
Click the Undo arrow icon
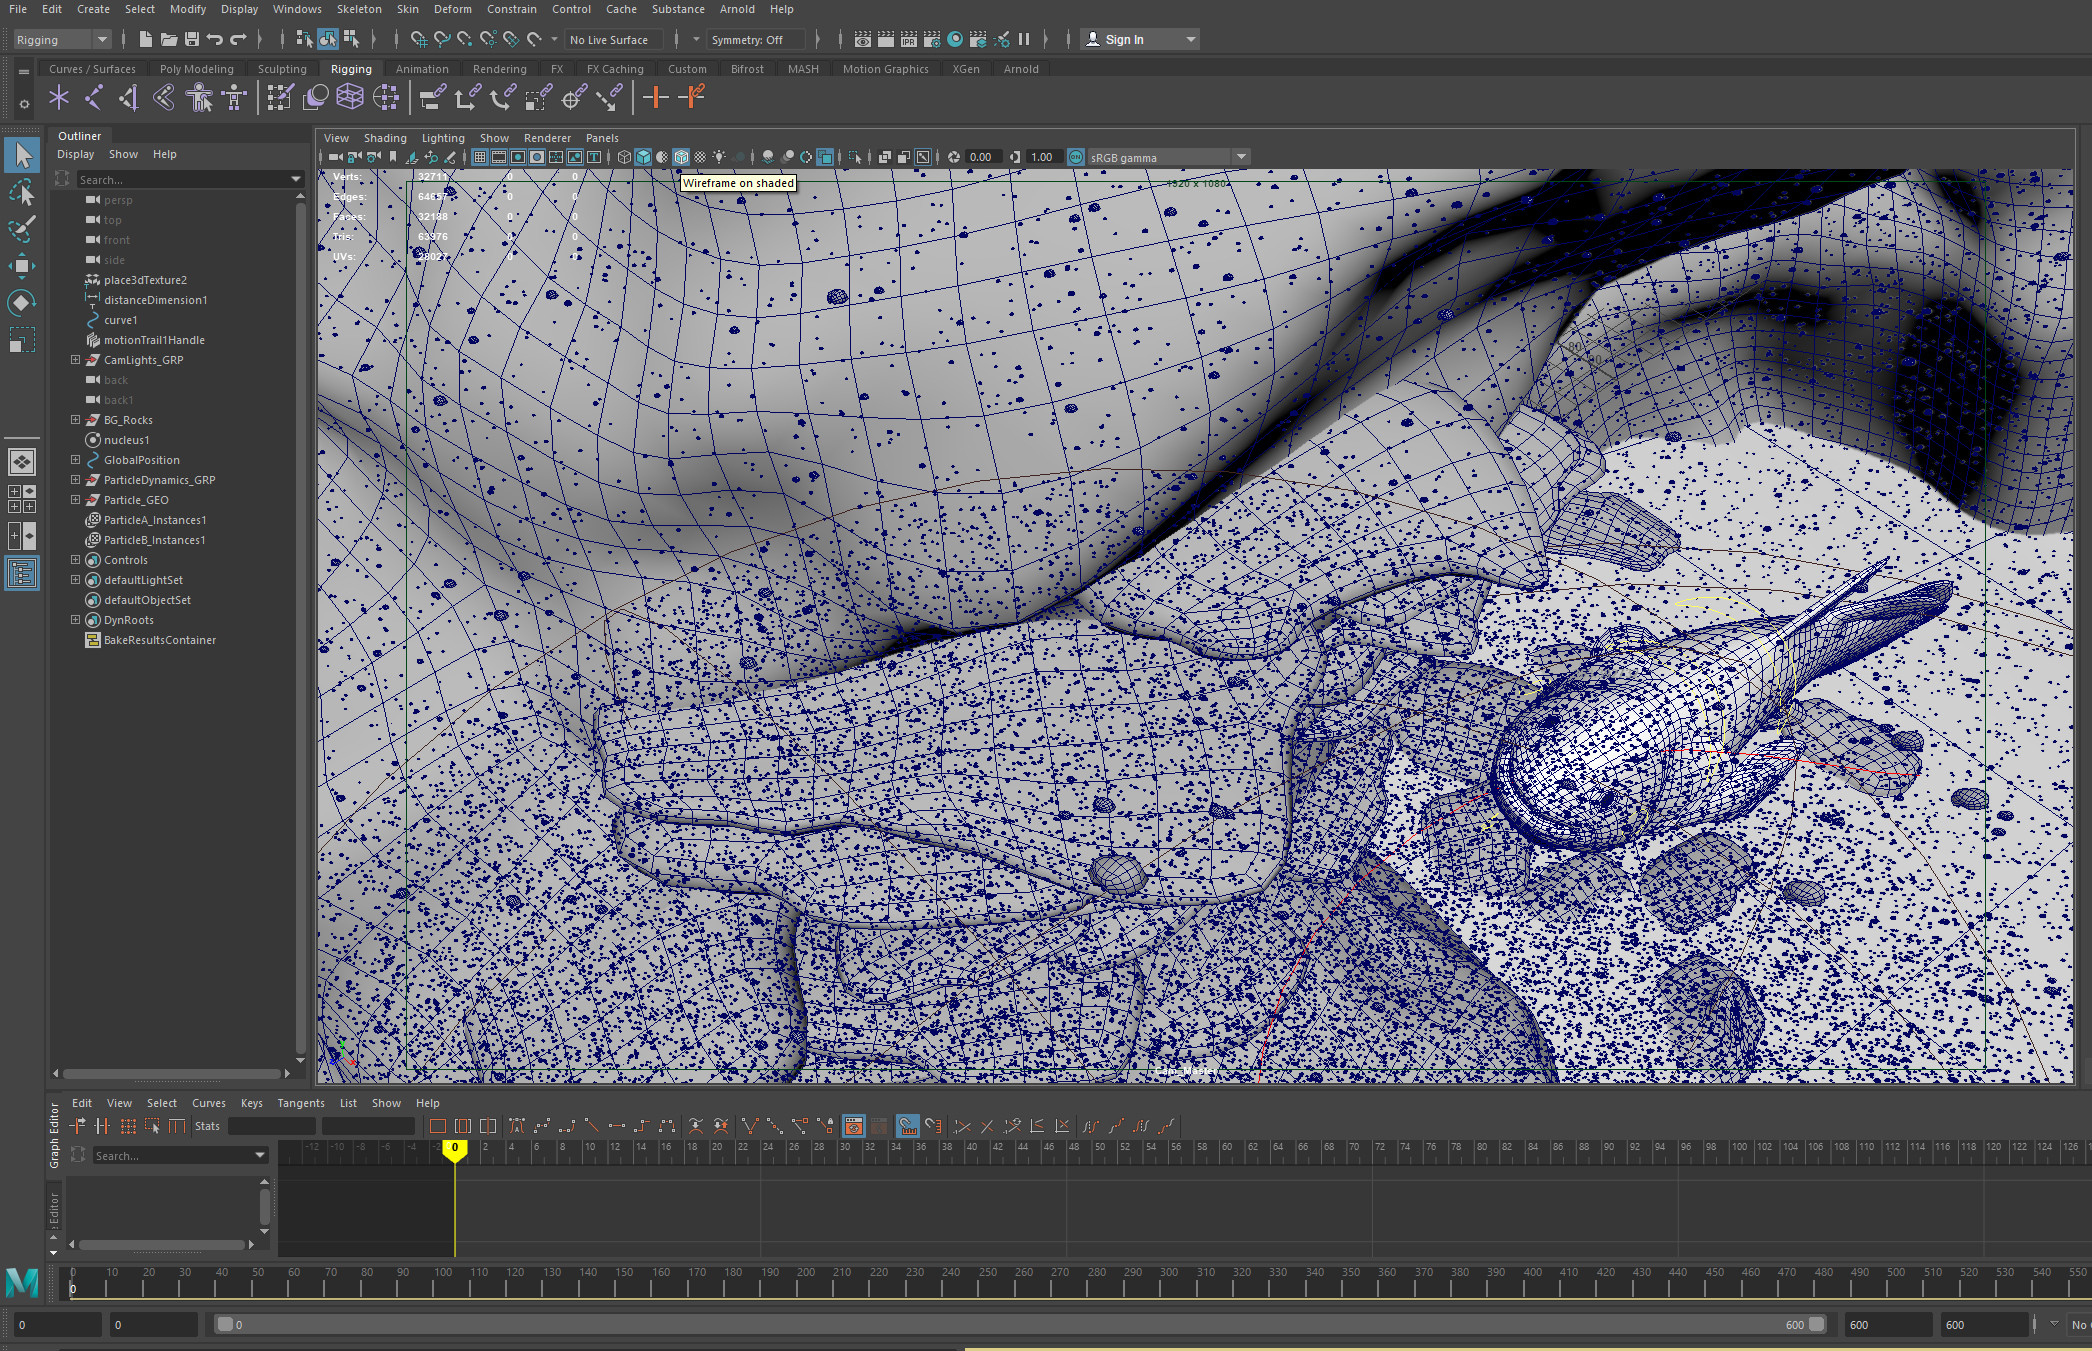(215, 39)
